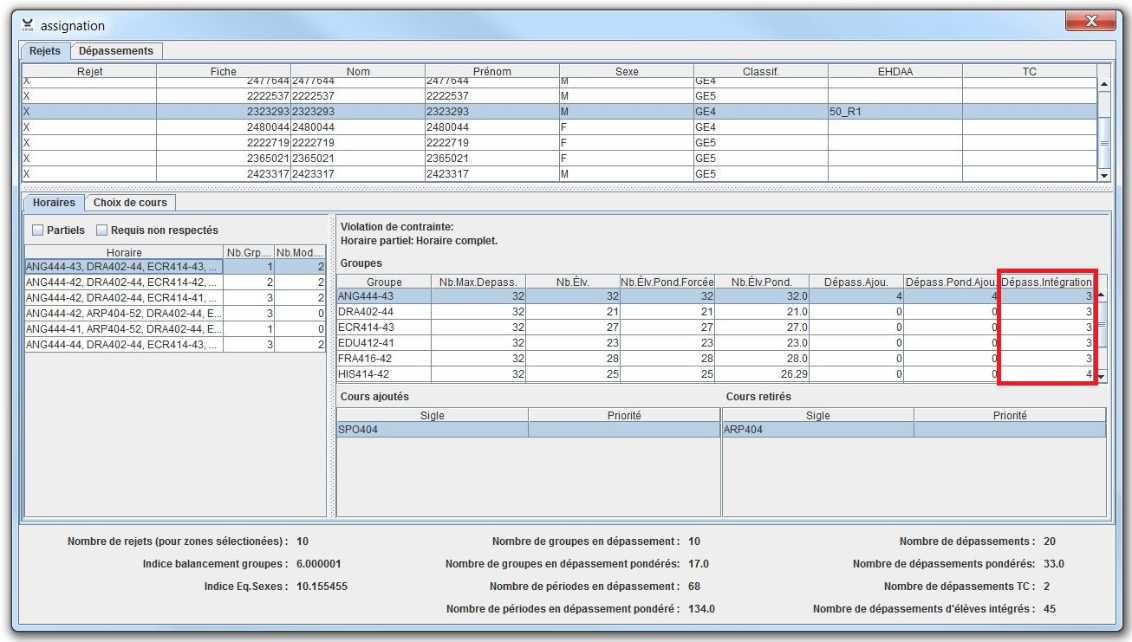Click dépassements d'élèves intégrés value 45
The image size is (1132, 642).
tap(1050, 609)
